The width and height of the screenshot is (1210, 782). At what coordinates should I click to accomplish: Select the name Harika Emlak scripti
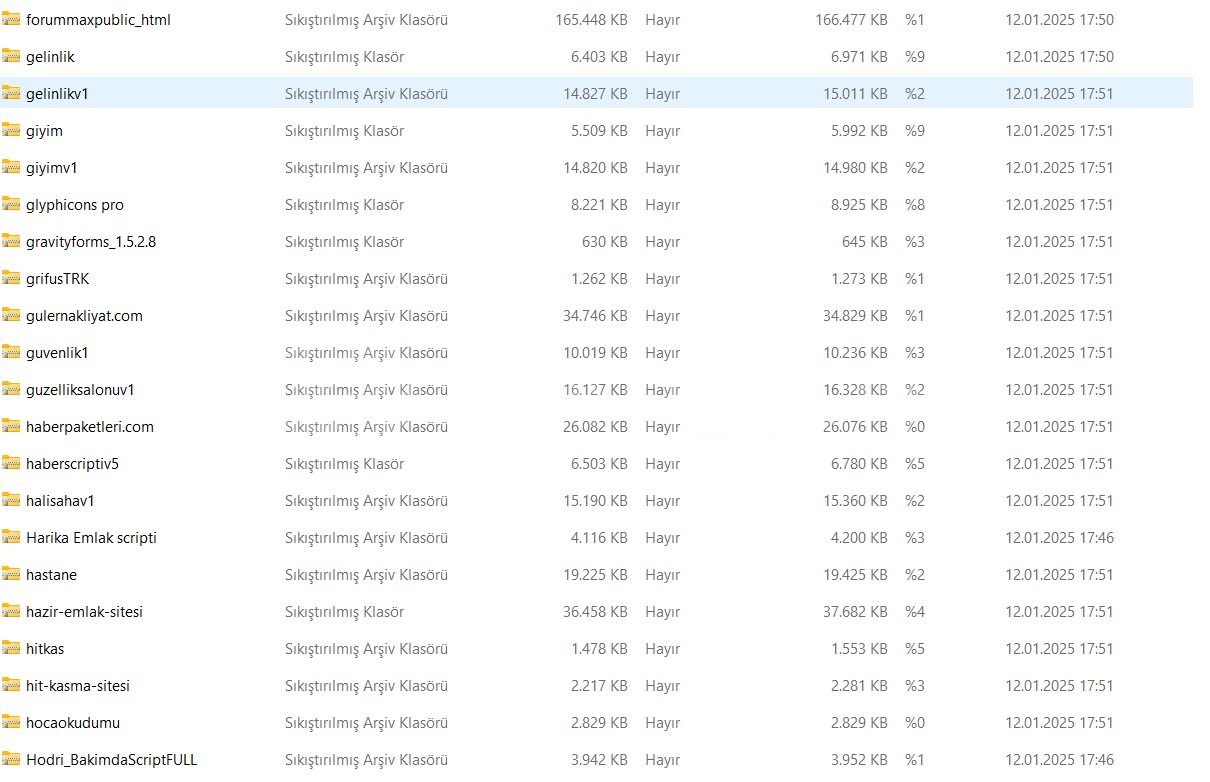pyautogui.click(x=91, y=538)
